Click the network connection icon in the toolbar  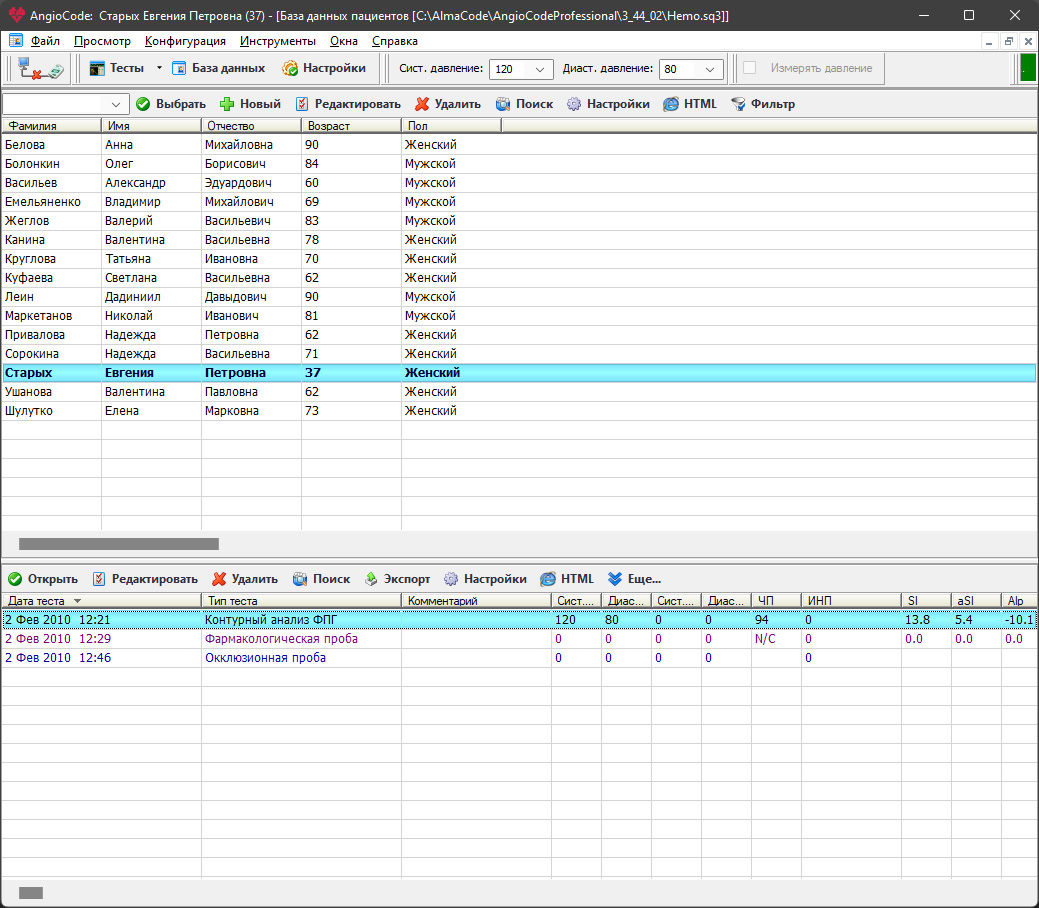pyautogui.click(x=40, y=69)
